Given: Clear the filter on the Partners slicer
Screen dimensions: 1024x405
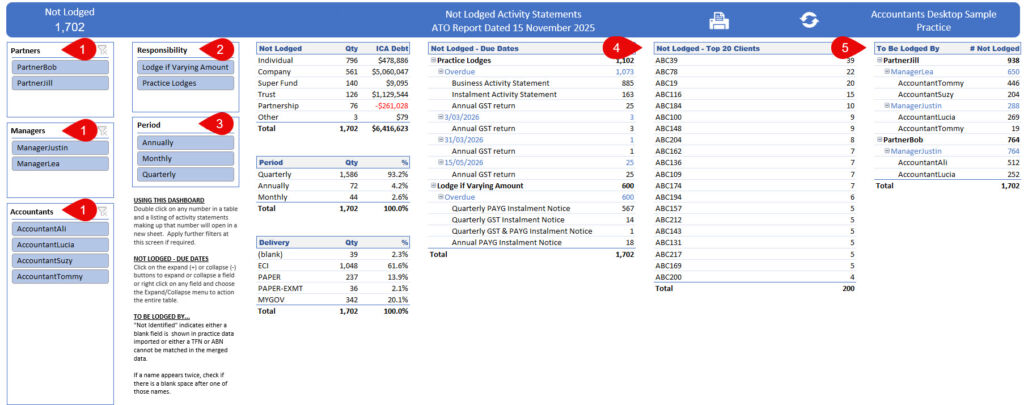Looking at the screenshot, I should pos(102,48).
